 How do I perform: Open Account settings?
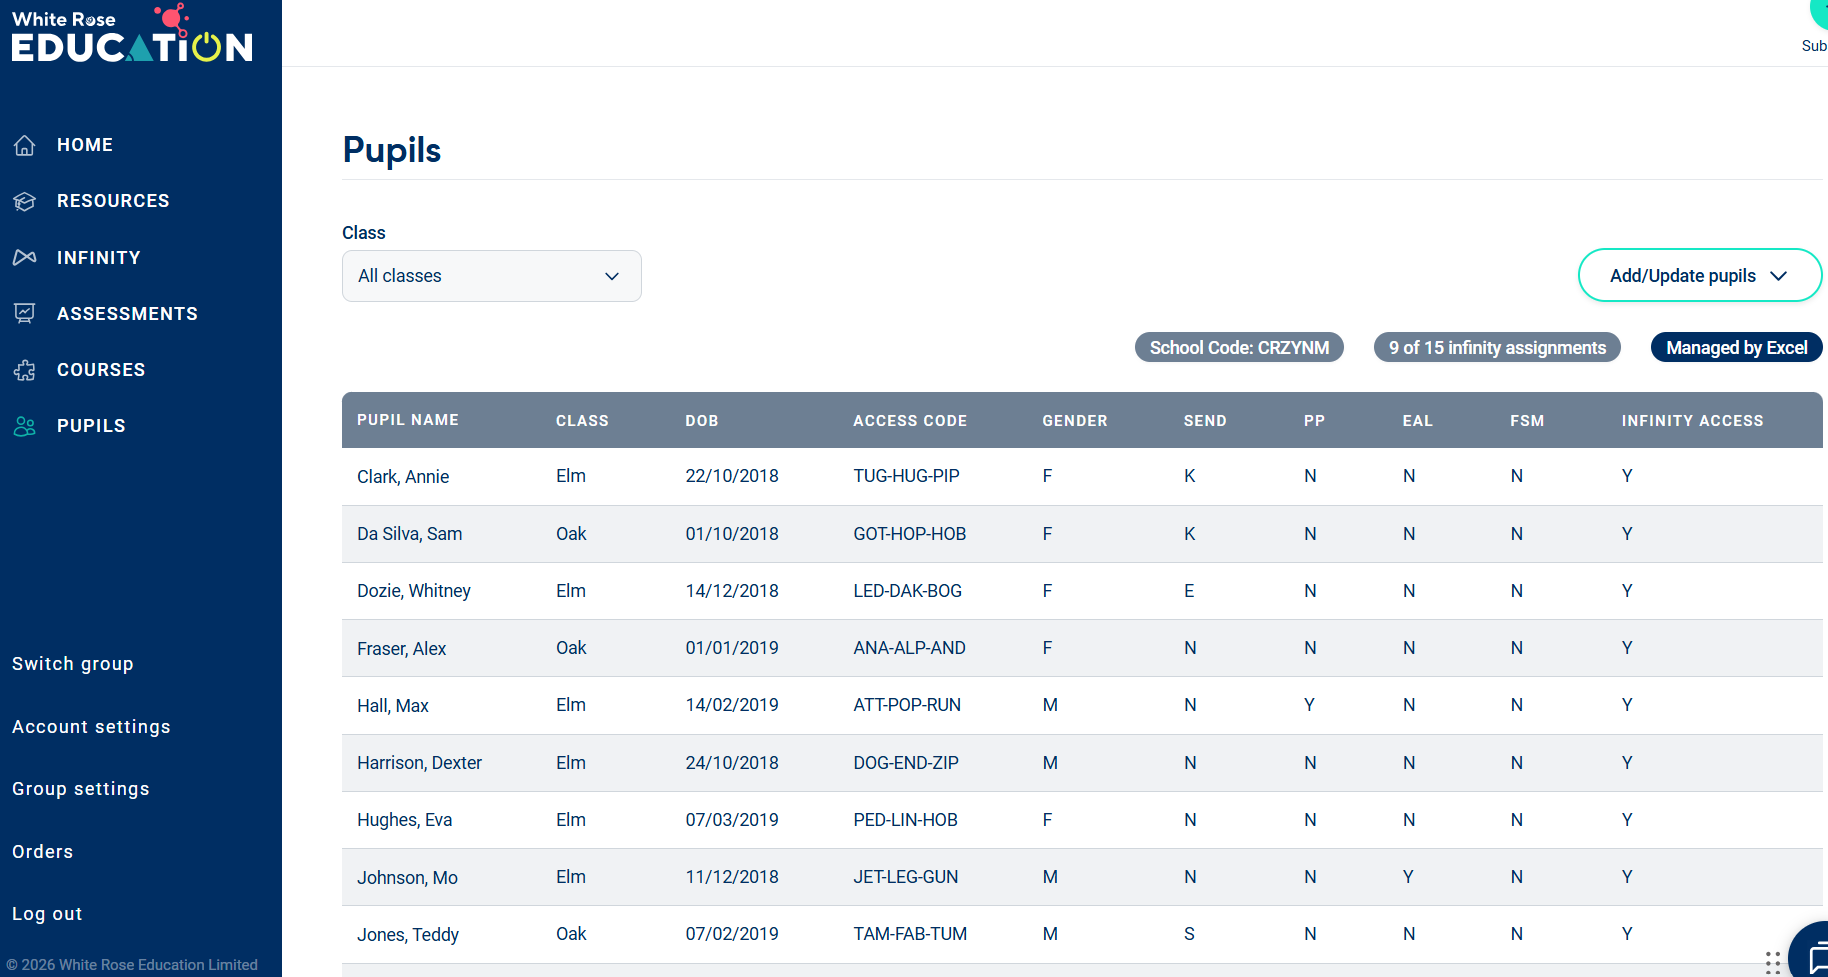coord(91,727)
